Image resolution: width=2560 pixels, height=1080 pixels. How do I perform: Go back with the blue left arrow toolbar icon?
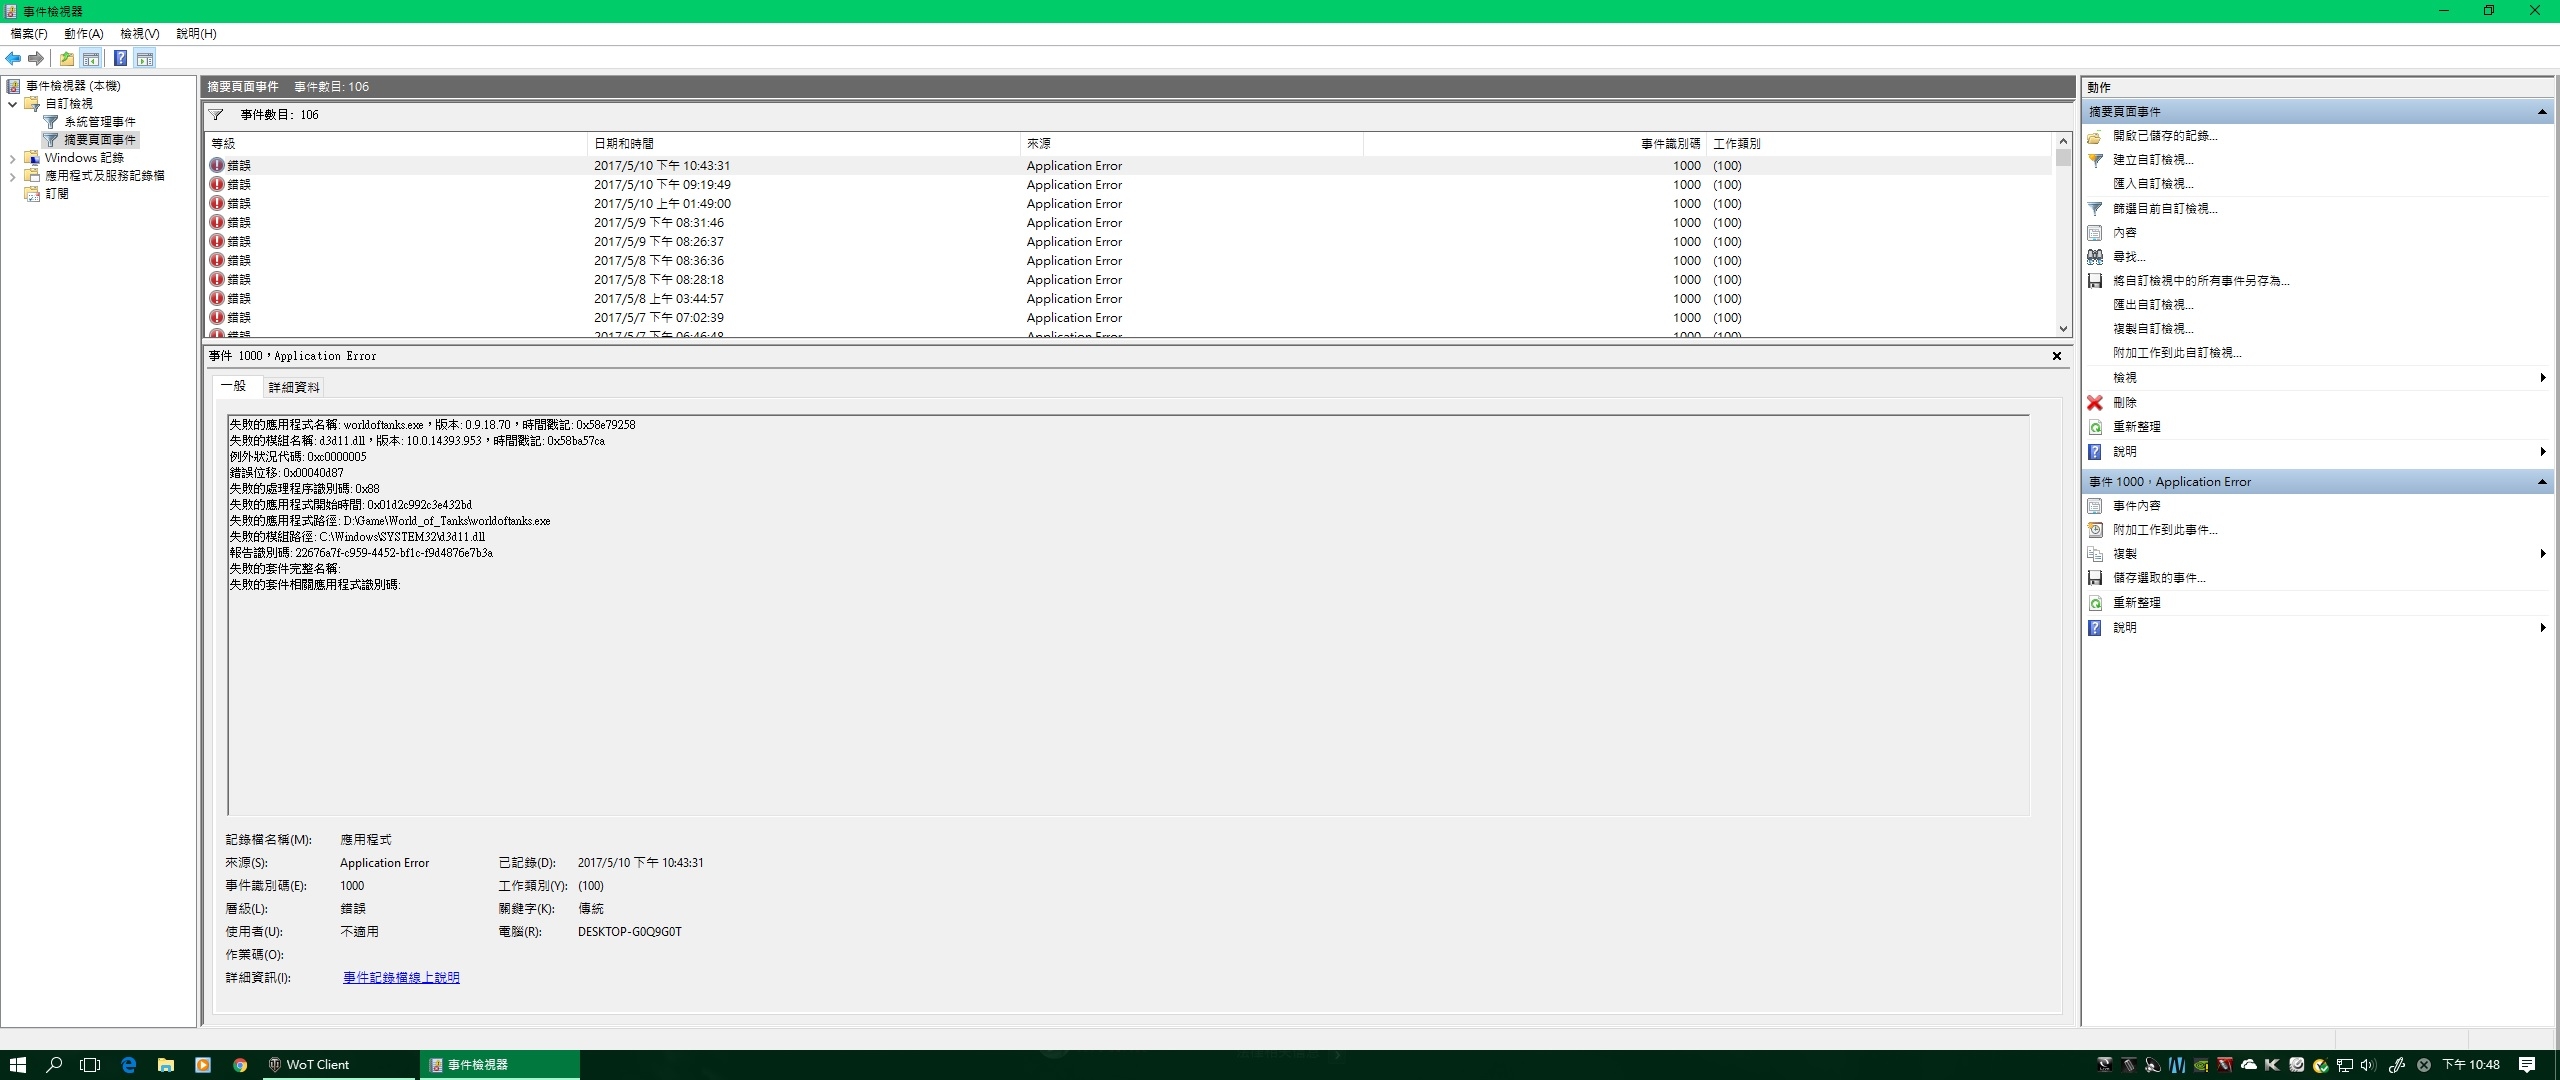click(13, 59)
